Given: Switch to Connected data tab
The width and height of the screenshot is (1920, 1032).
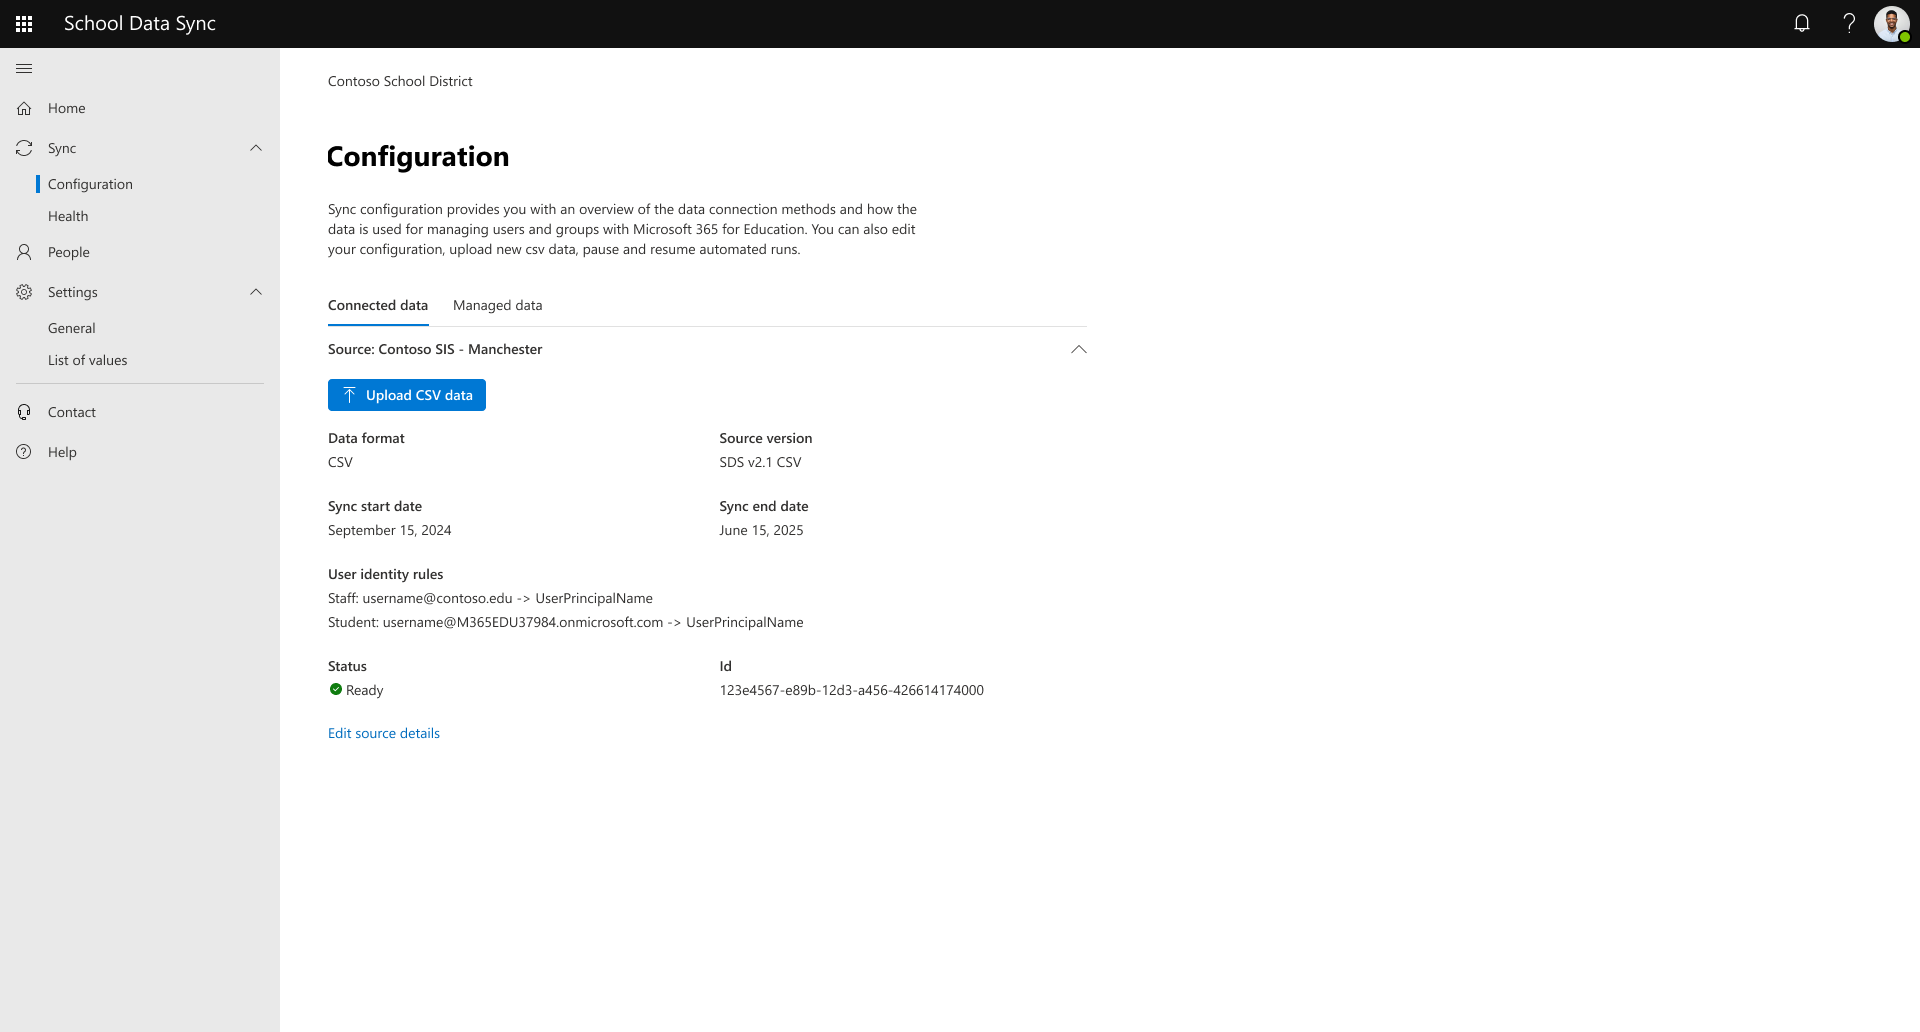Looking at the screenshot, I should [x=378, y=305].
